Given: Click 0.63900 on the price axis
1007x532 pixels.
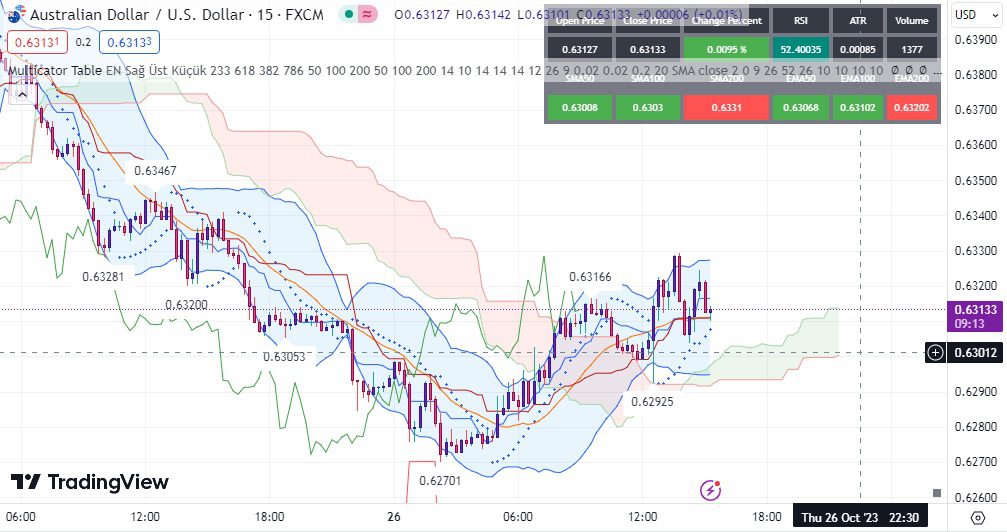Looking at the screenshot, I should [x=976, y=40].
